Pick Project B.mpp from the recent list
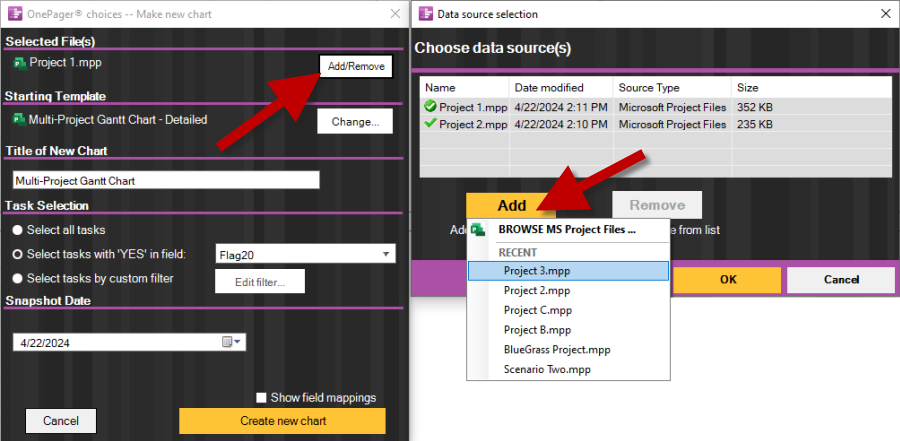The image size is (900, 441). (x=568, y=330)
